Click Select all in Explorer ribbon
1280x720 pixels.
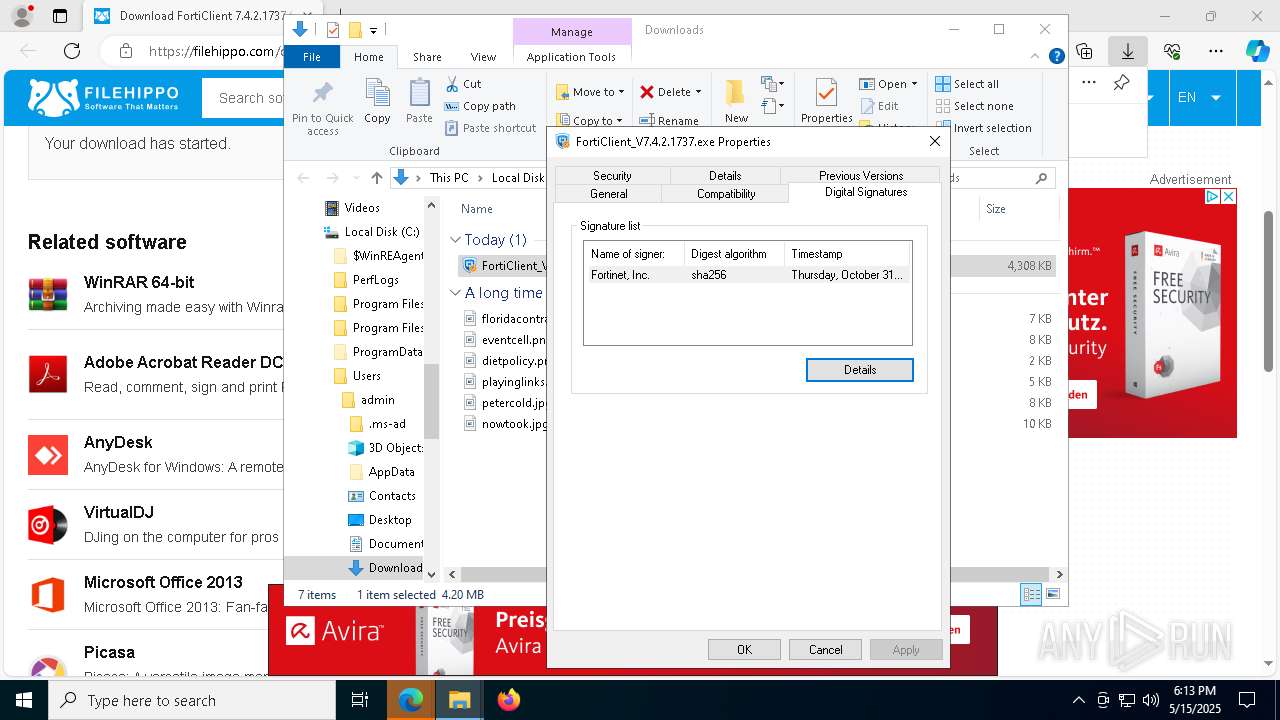(x=967, y=84)
